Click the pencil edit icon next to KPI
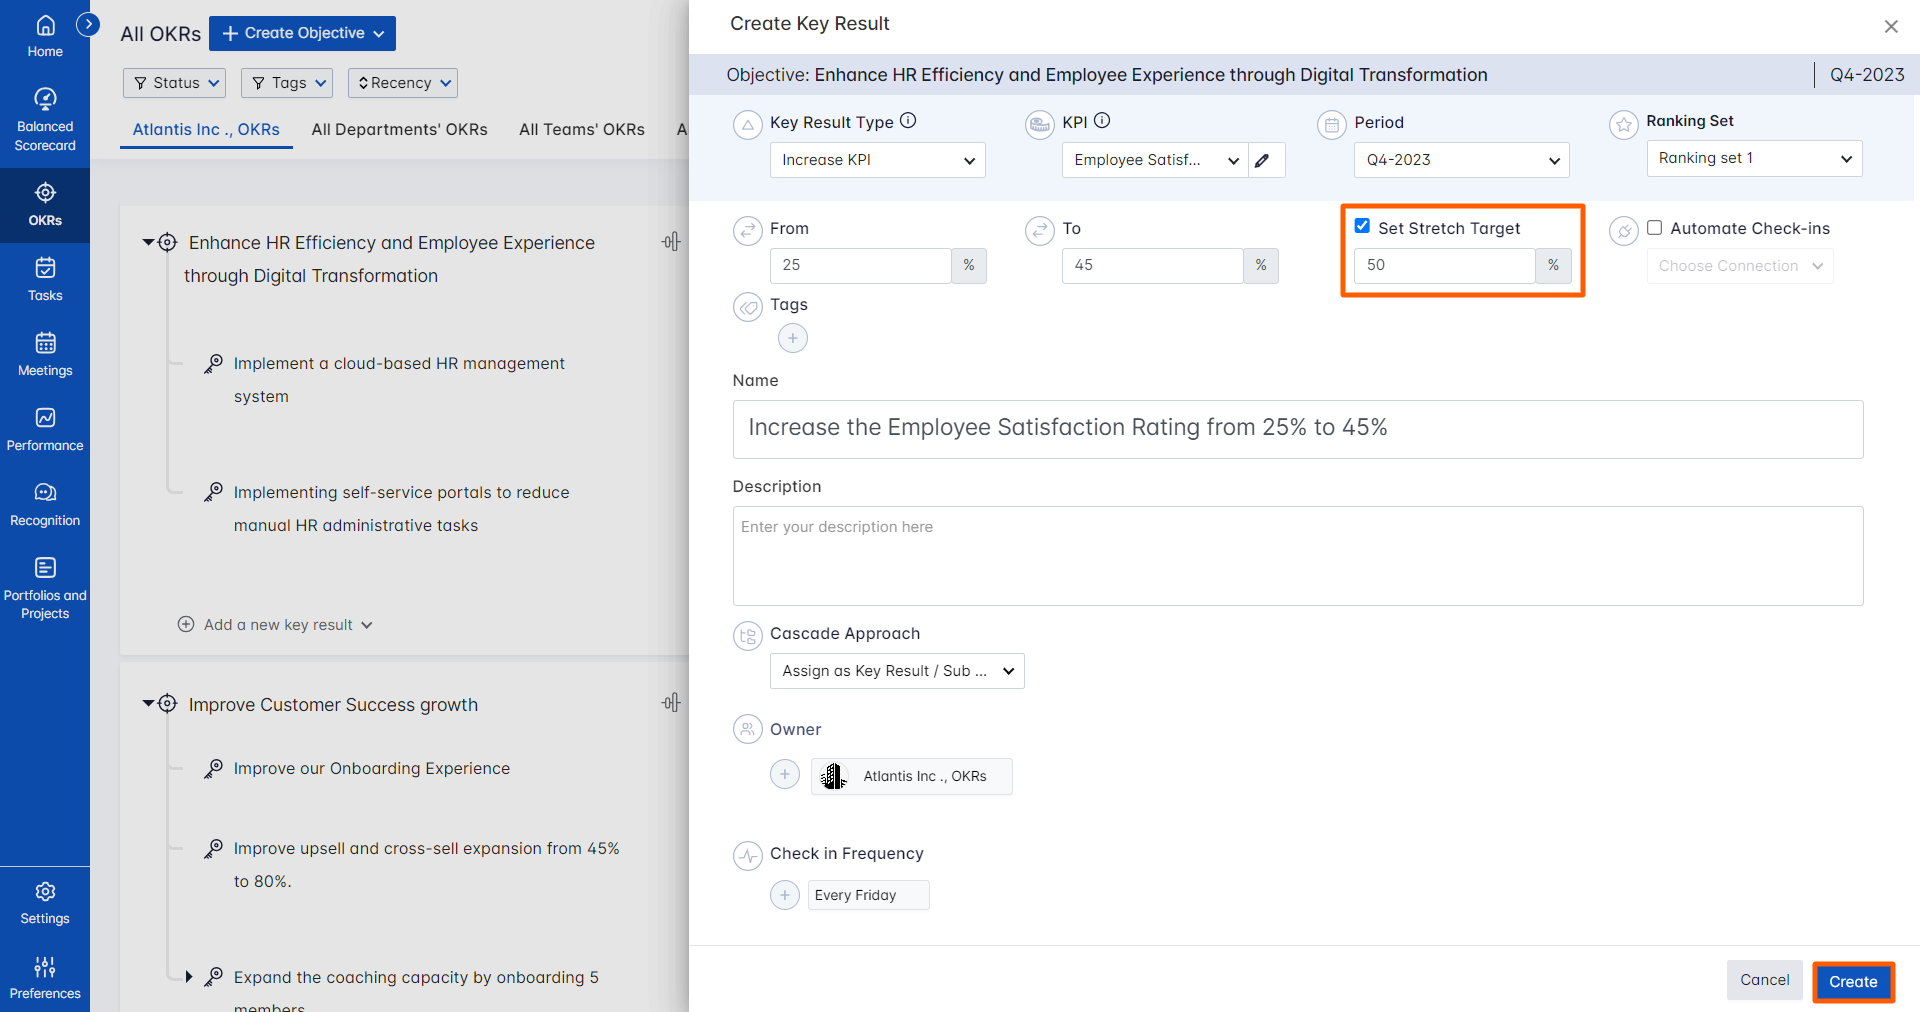 [x=1264, y=160]
